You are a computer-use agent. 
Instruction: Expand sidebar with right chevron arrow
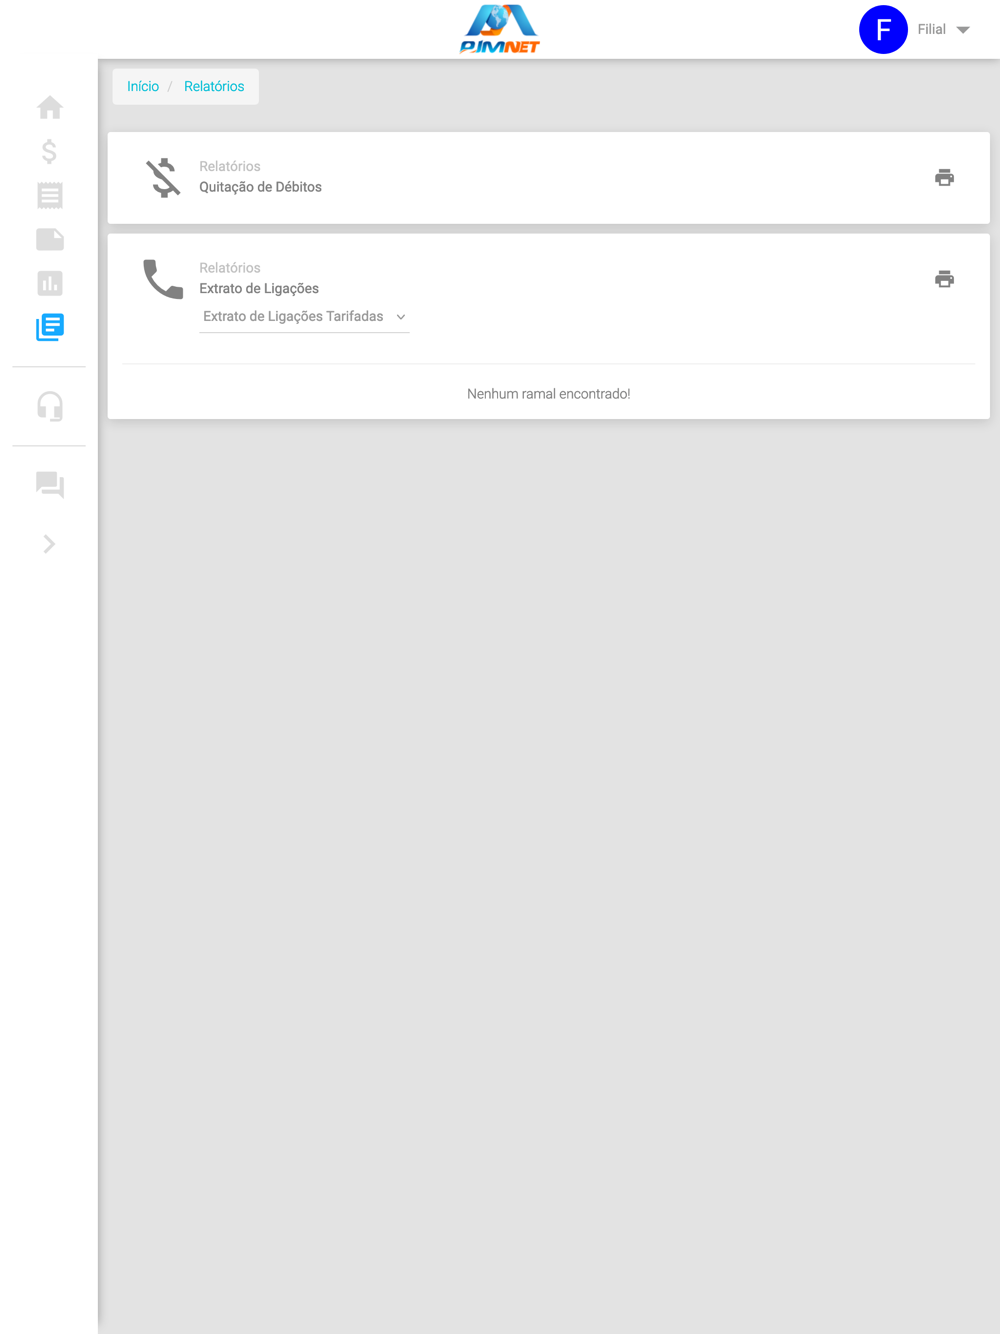pyautogui.click(x=49, y=544)
